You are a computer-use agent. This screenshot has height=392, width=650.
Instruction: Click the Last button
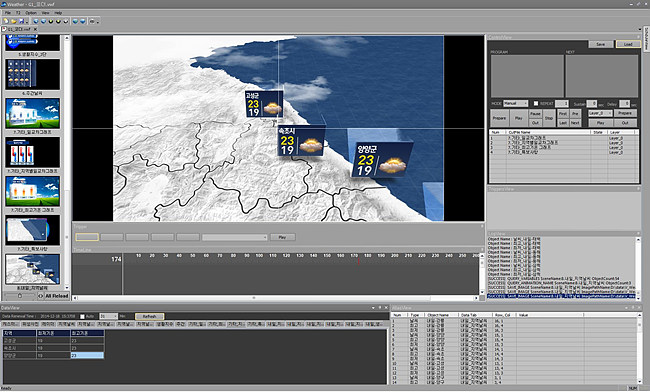[x=563, y=123]
